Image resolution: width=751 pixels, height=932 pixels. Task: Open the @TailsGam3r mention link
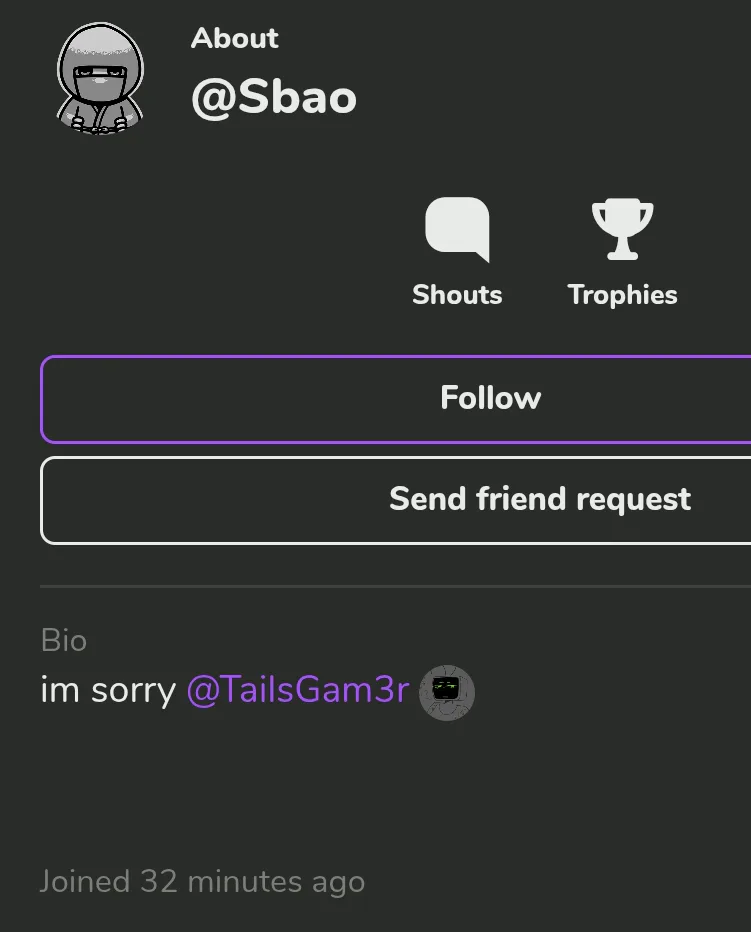[x=298, y=690]
